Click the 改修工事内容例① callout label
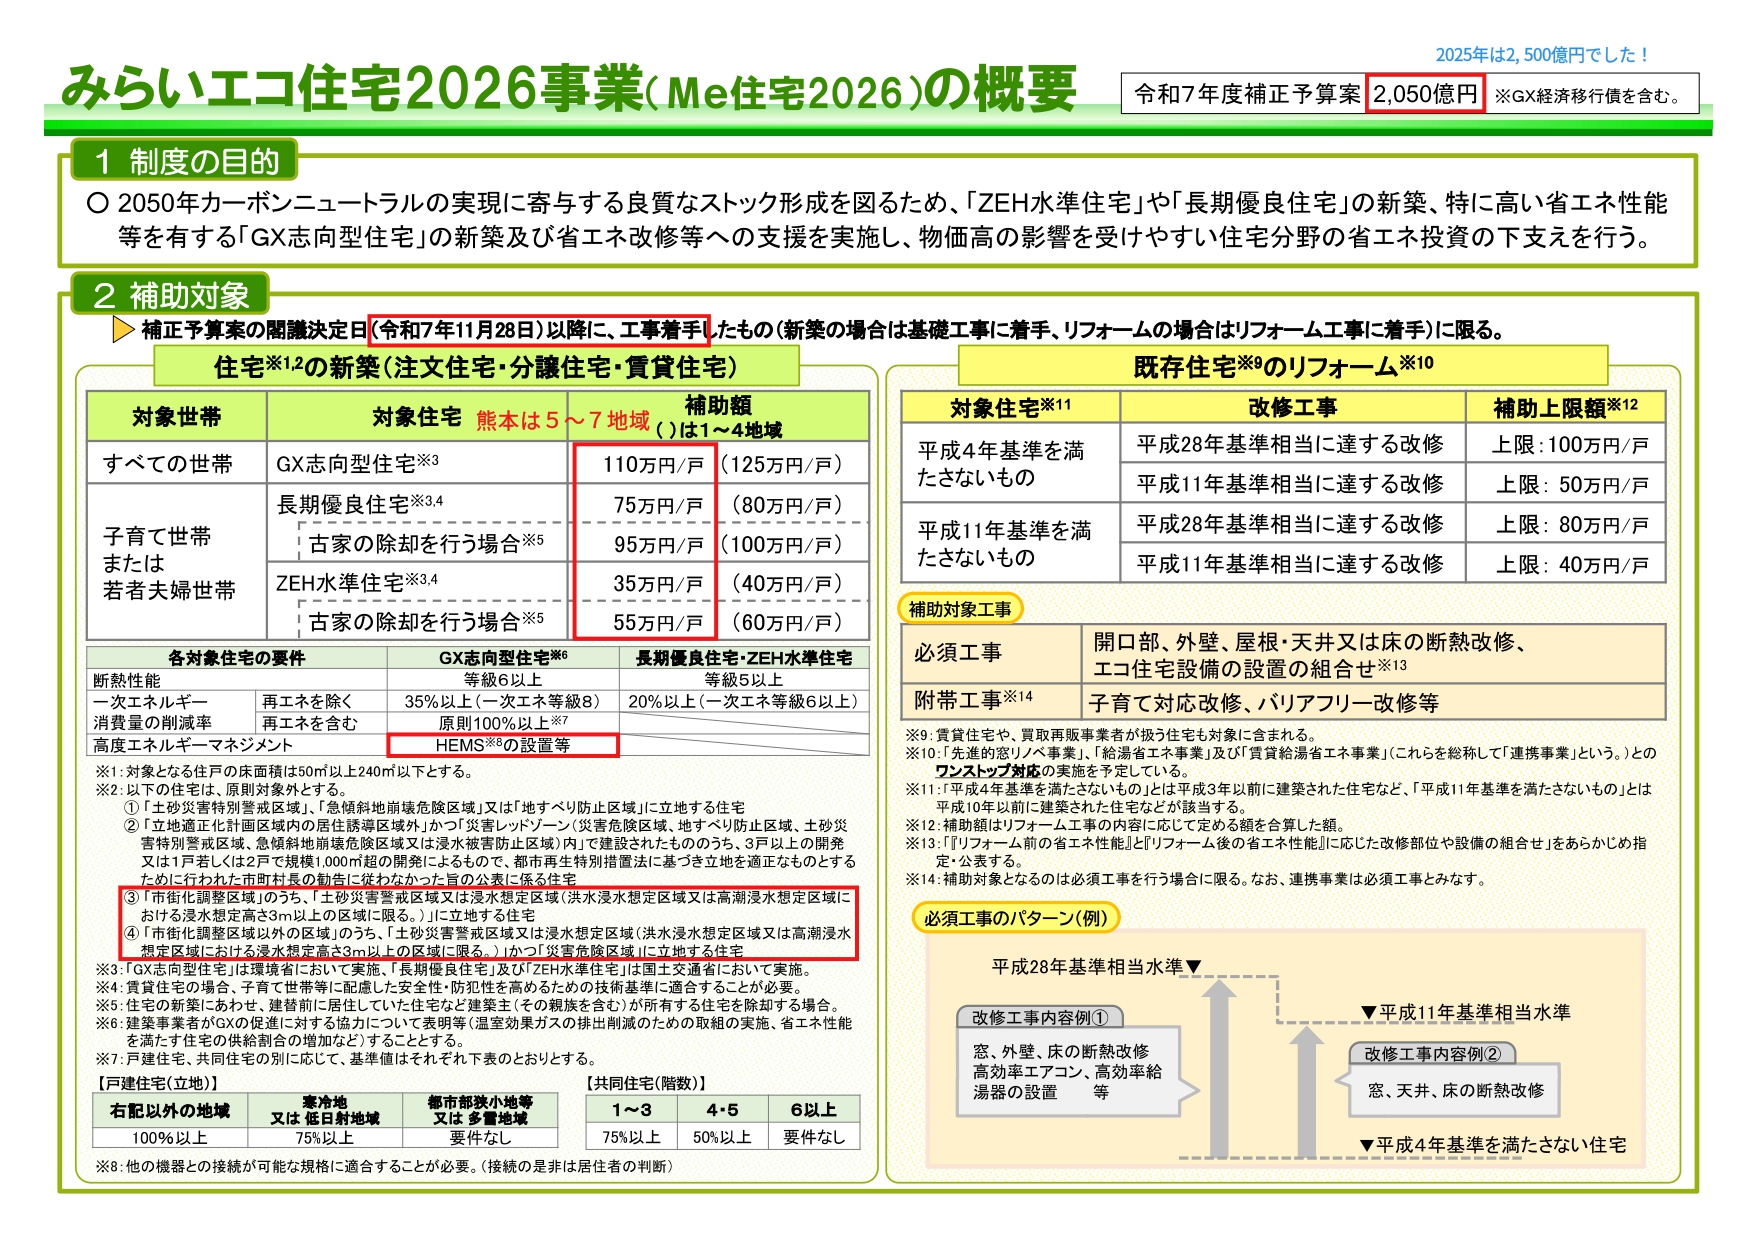 click(1039, 1017)
